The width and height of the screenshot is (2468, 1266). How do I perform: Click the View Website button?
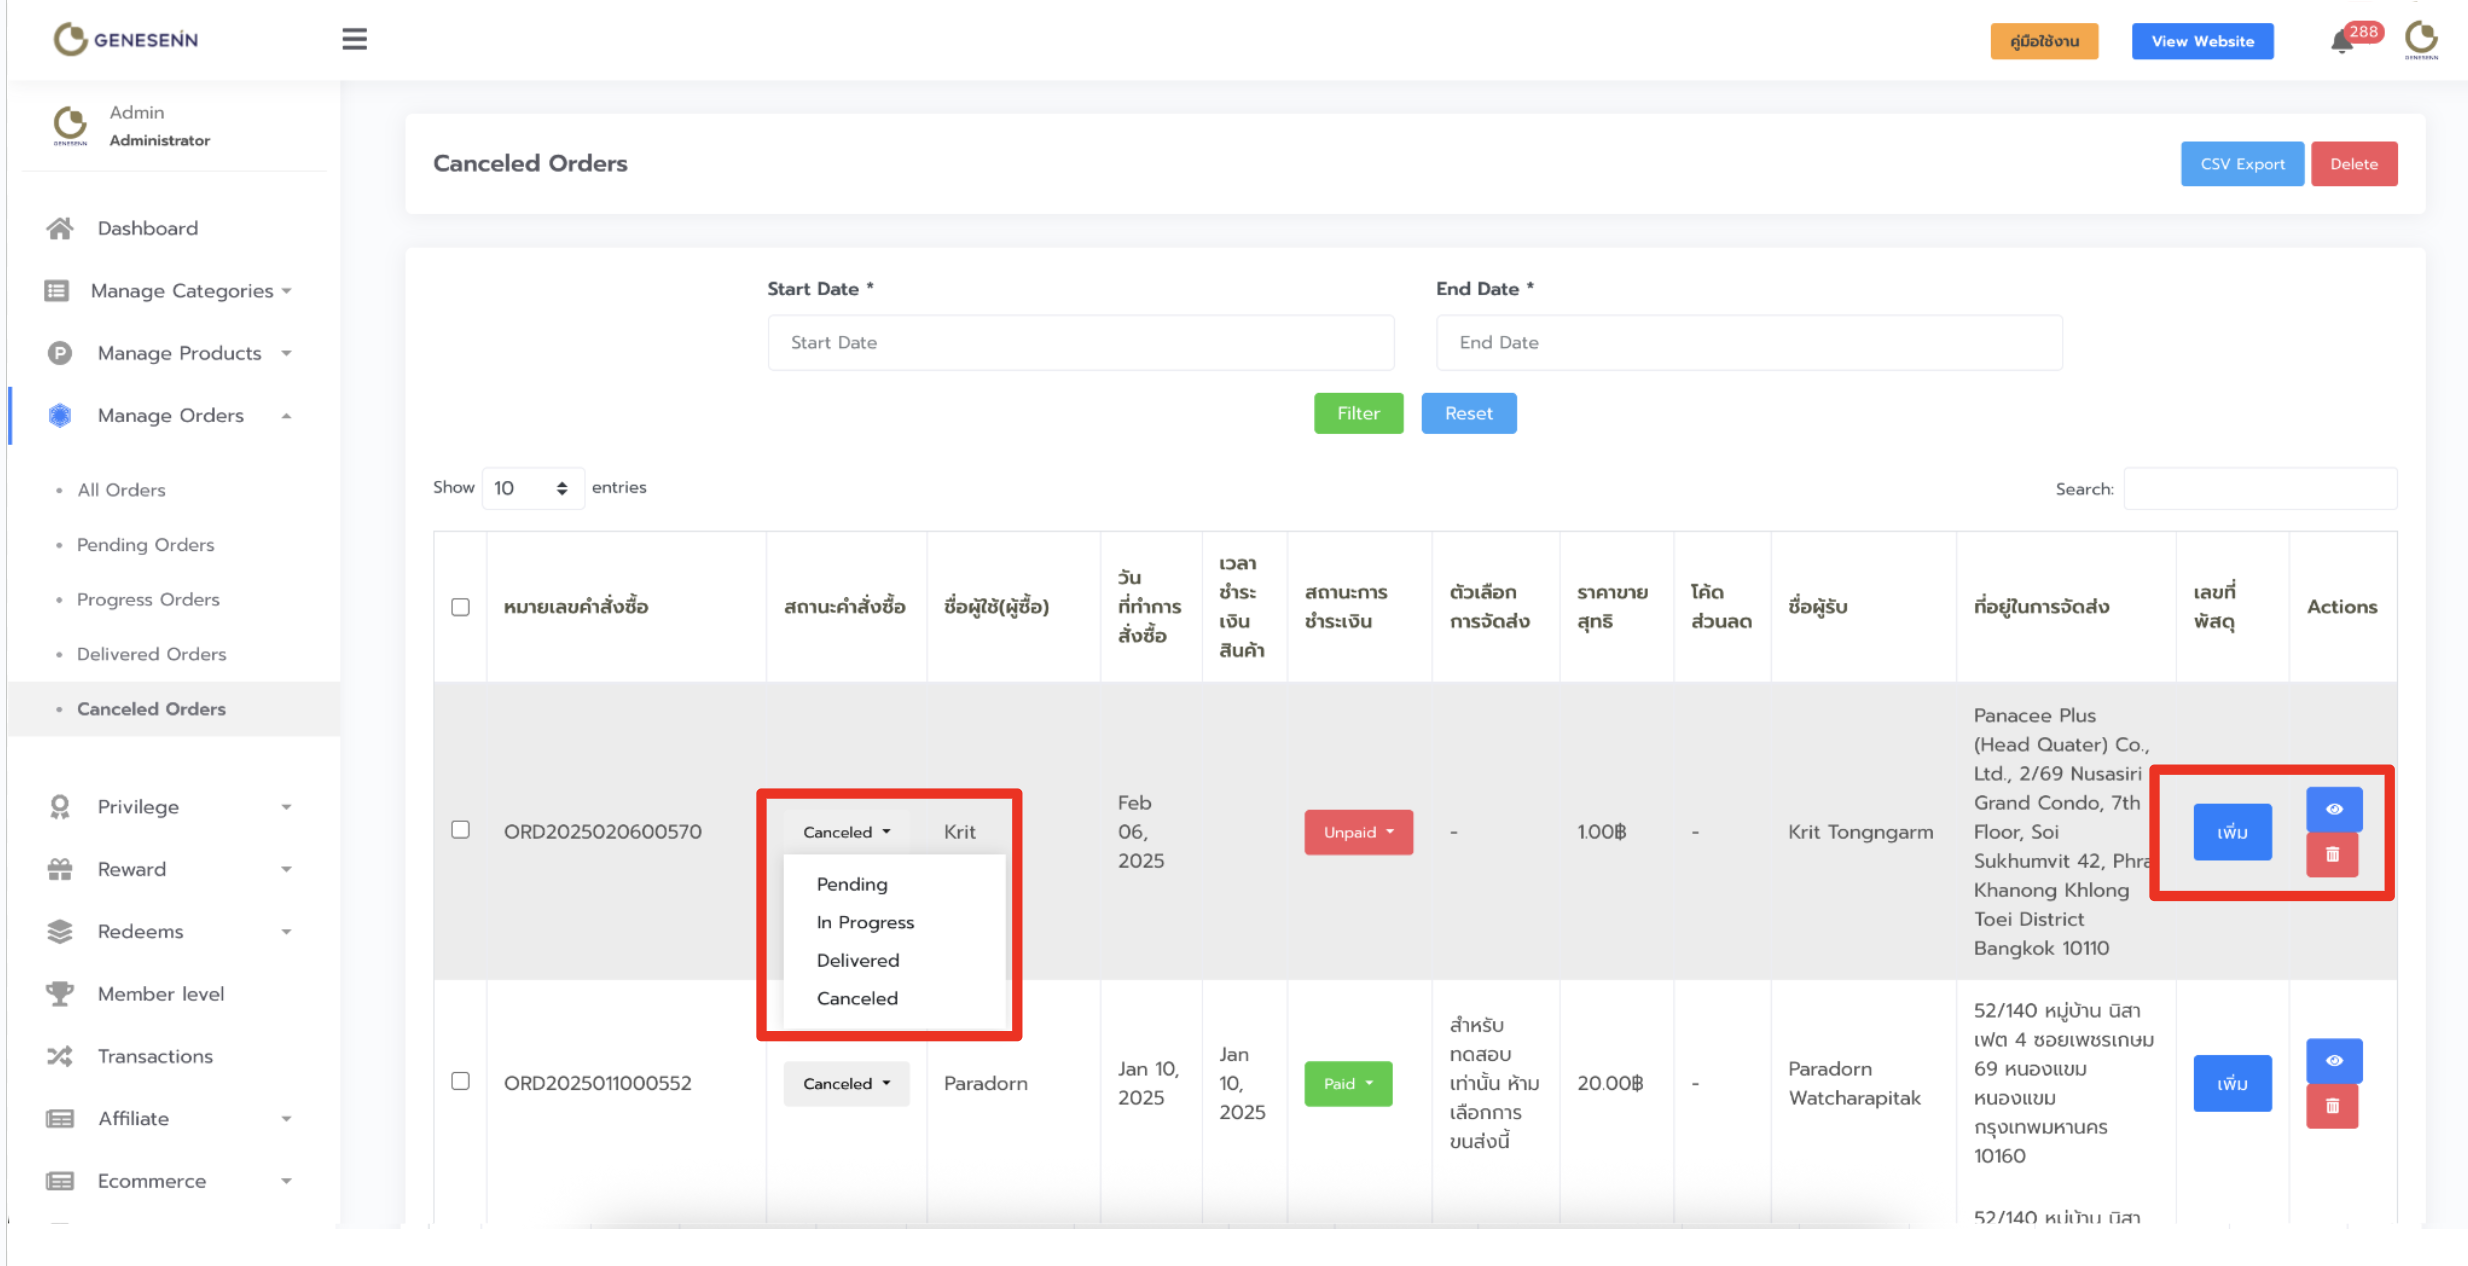point(2202,41)
